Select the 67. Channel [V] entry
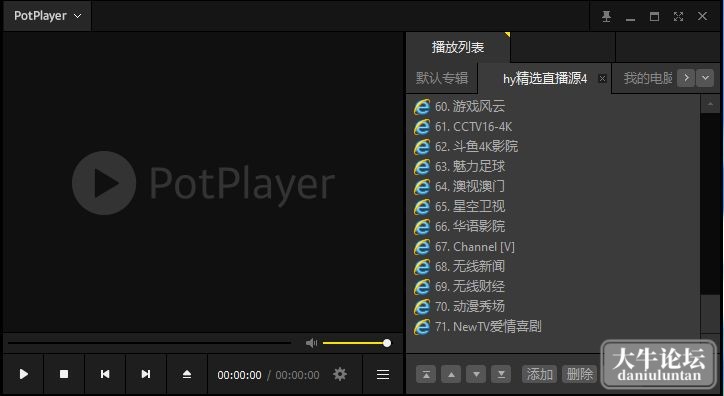Viewport: 724px width, 396px height. coord(474,247)
